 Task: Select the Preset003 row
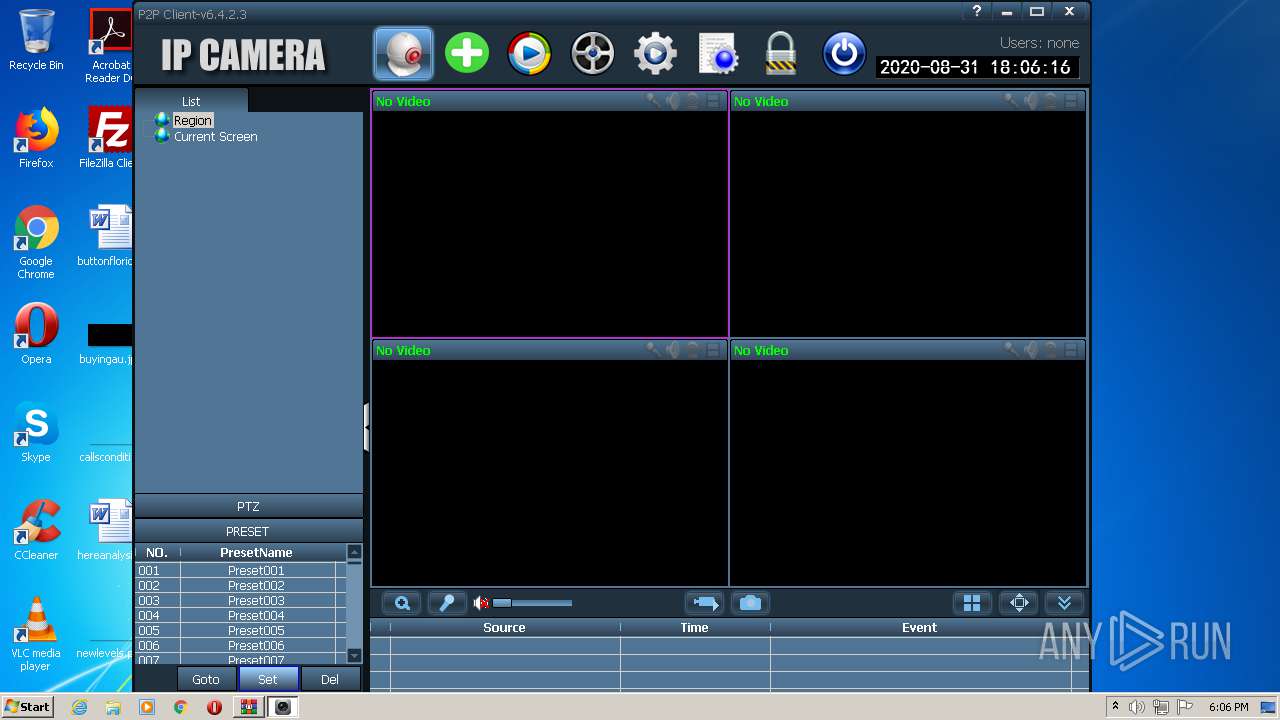pos(241,601)
